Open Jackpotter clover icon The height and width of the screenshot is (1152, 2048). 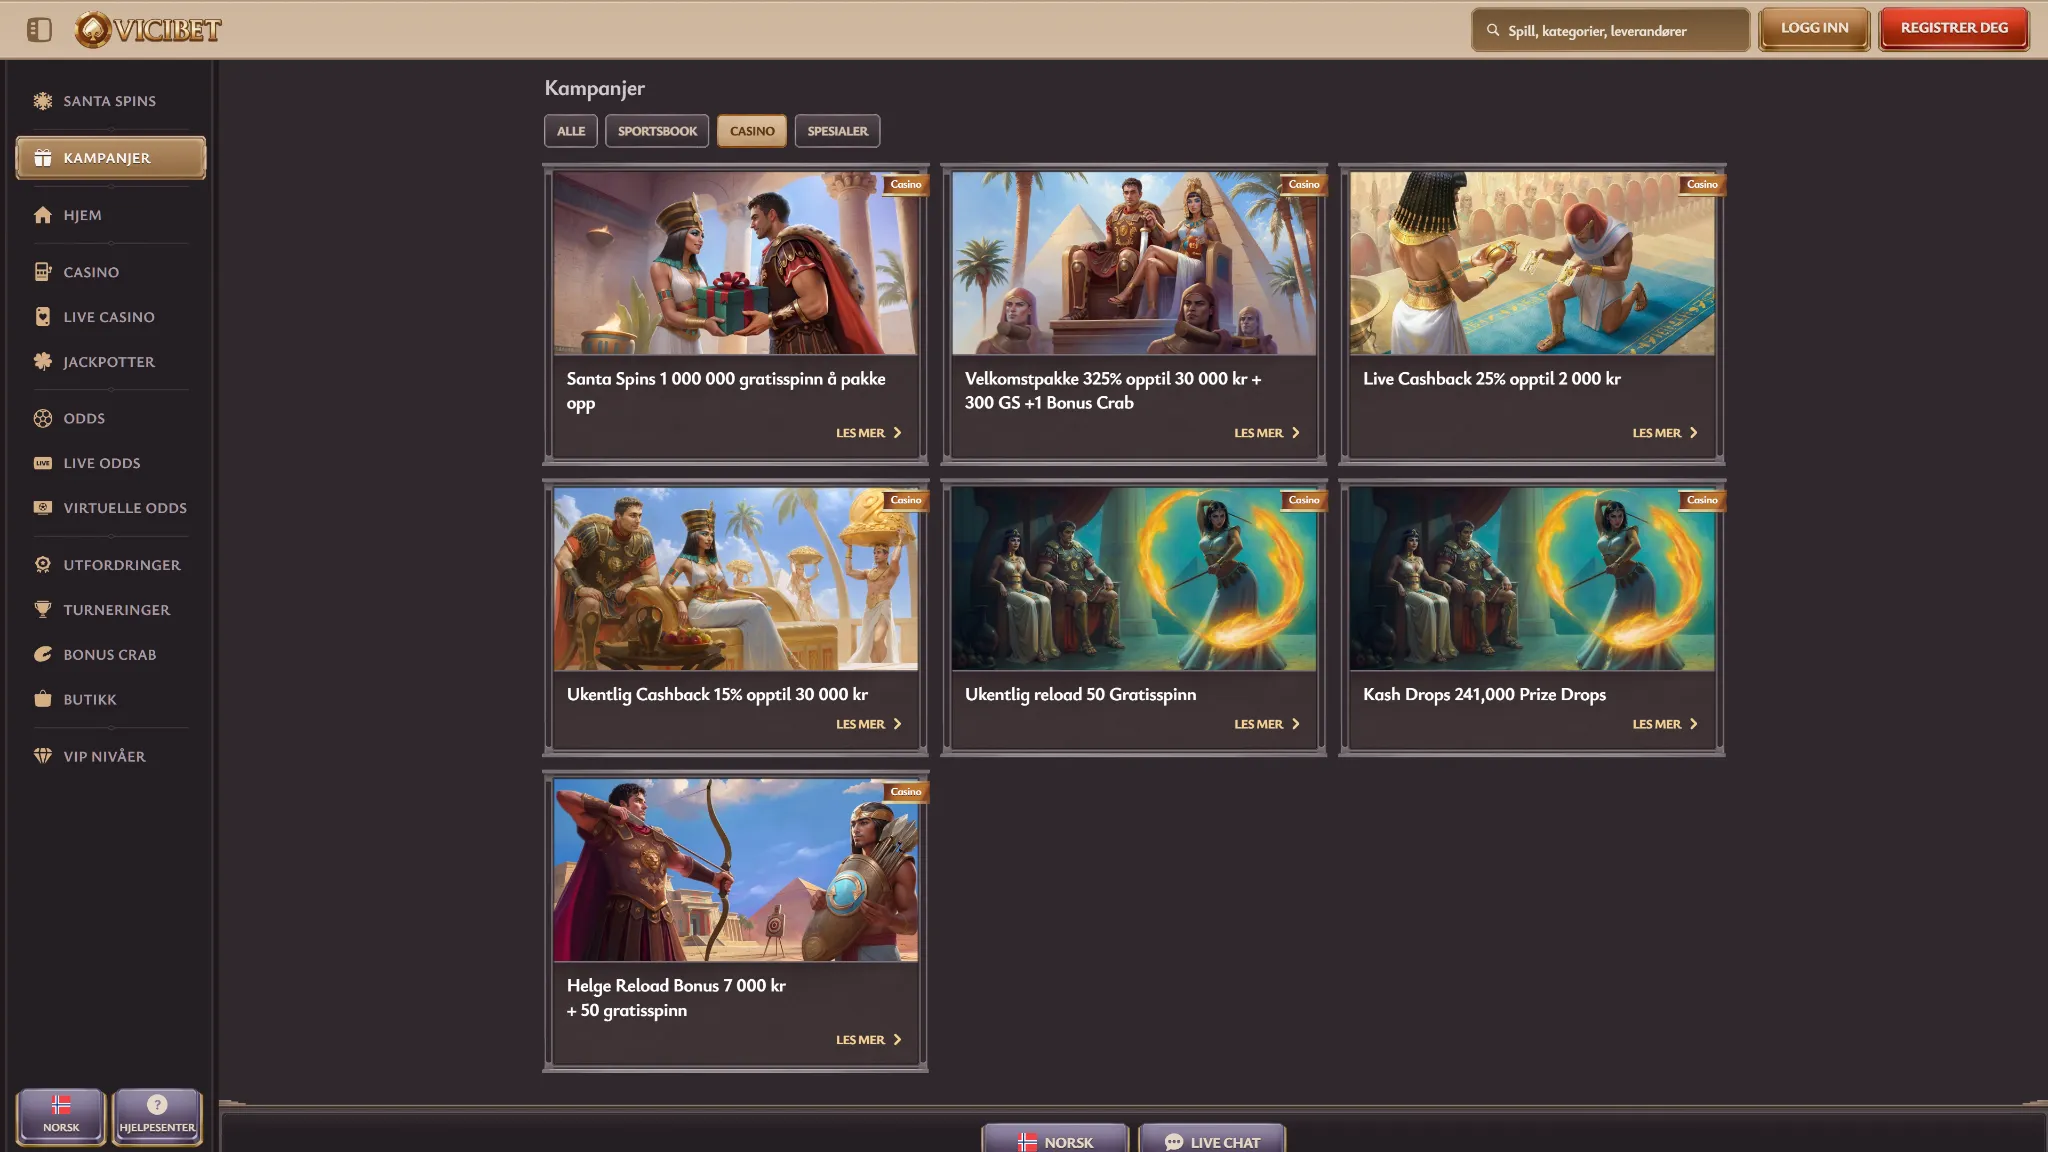42,362
